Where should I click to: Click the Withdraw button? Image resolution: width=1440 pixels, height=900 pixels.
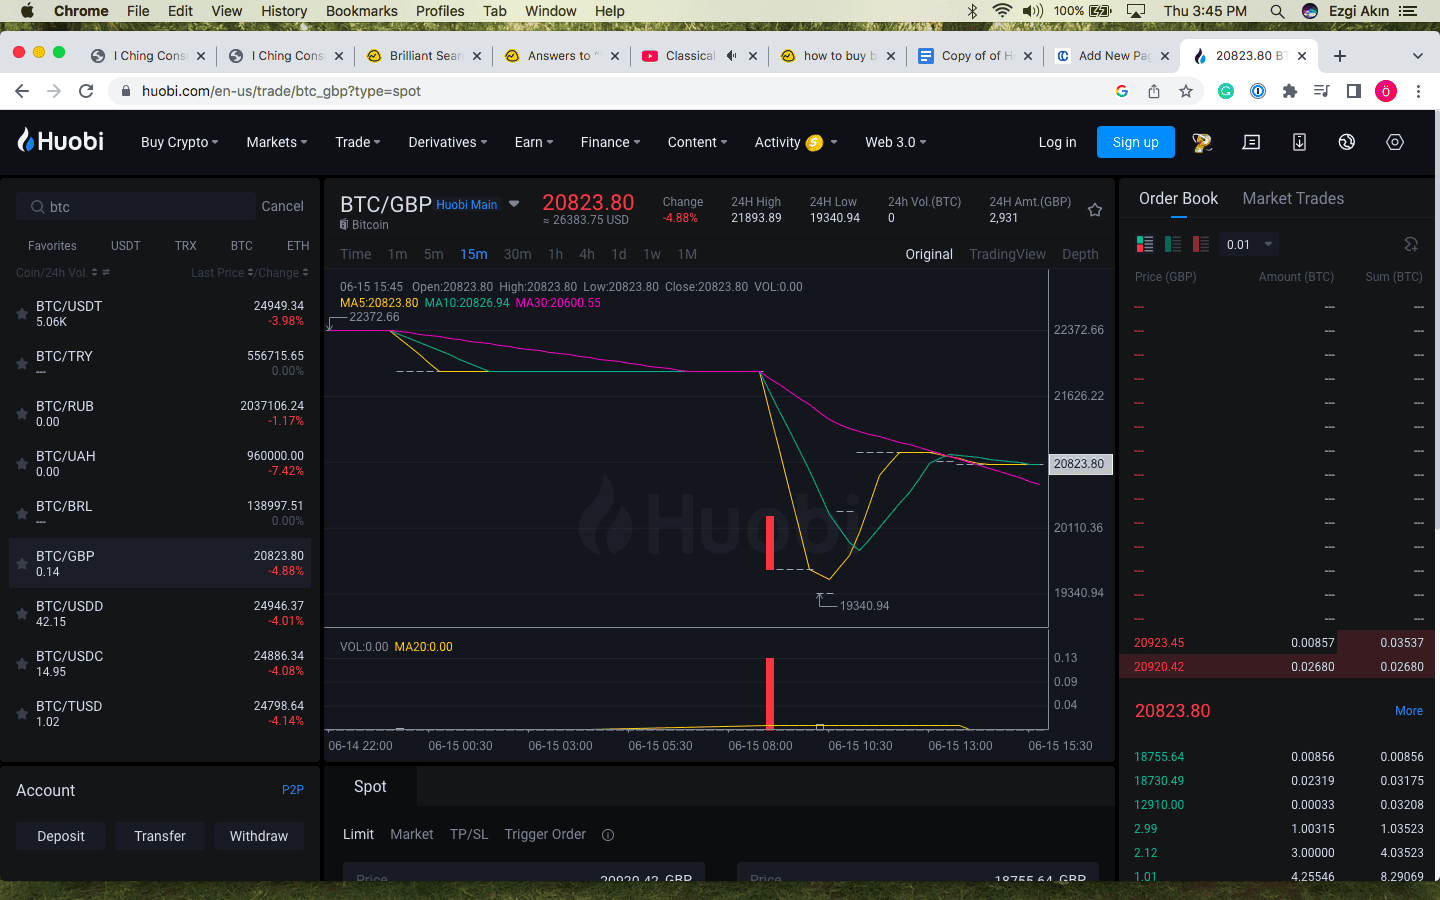point(259,836)
